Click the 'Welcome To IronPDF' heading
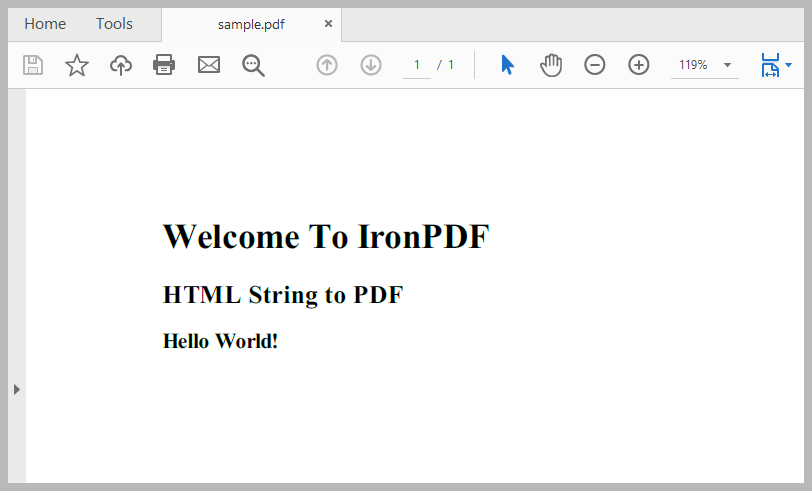The image size is (812, 491). pyautogui.click(x=326, y=237)
